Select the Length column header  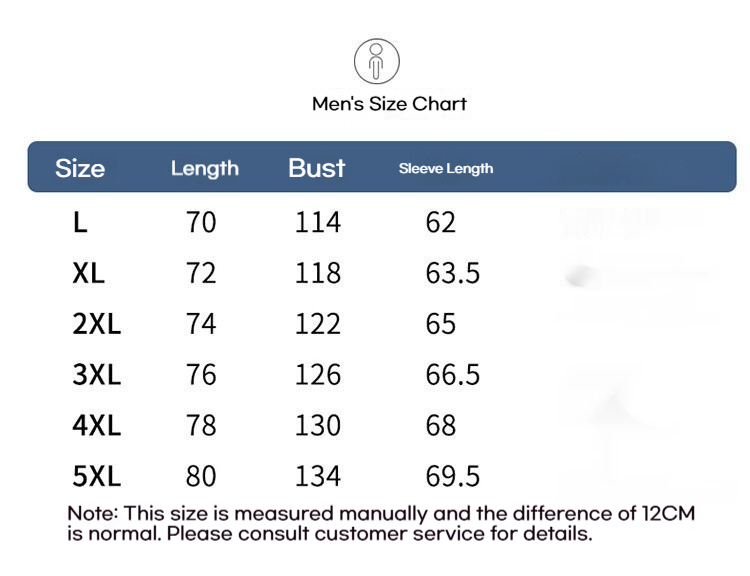205,168
